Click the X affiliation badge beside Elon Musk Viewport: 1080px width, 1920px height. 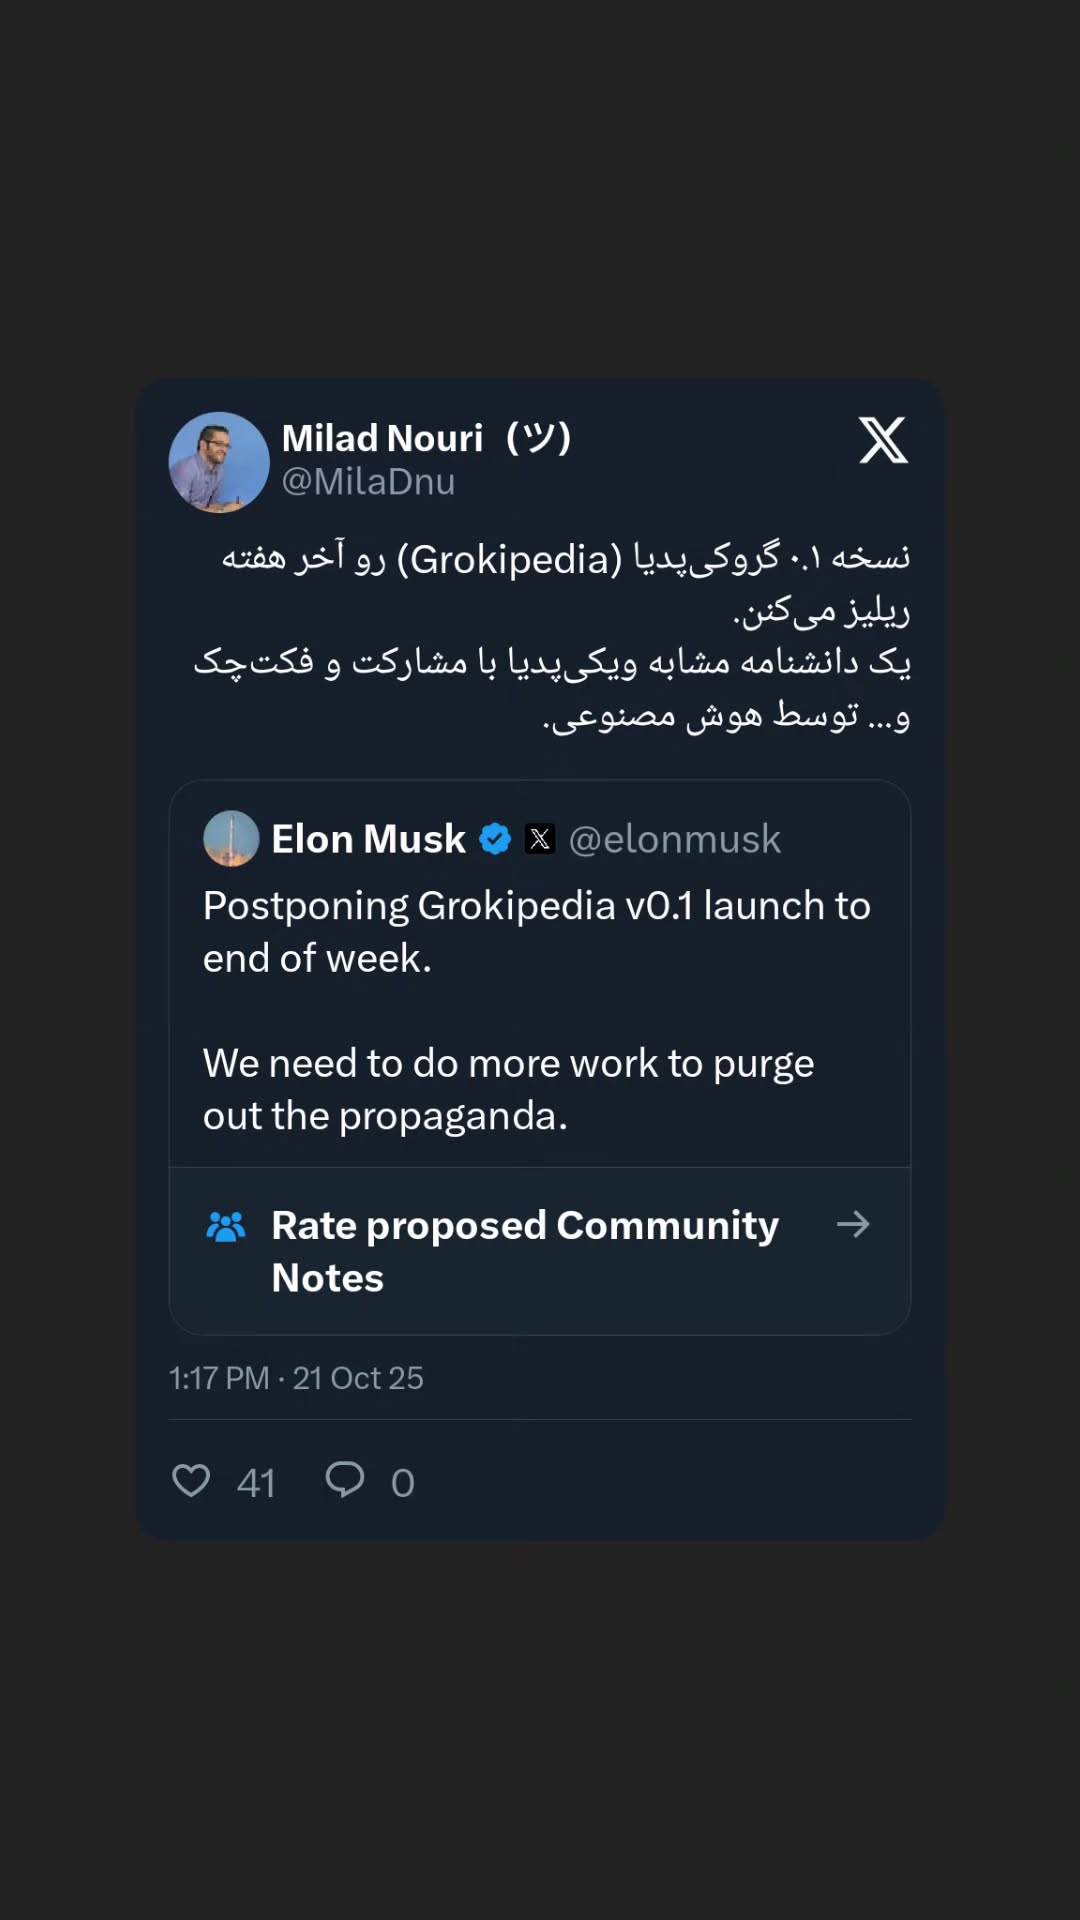point(540,839)
